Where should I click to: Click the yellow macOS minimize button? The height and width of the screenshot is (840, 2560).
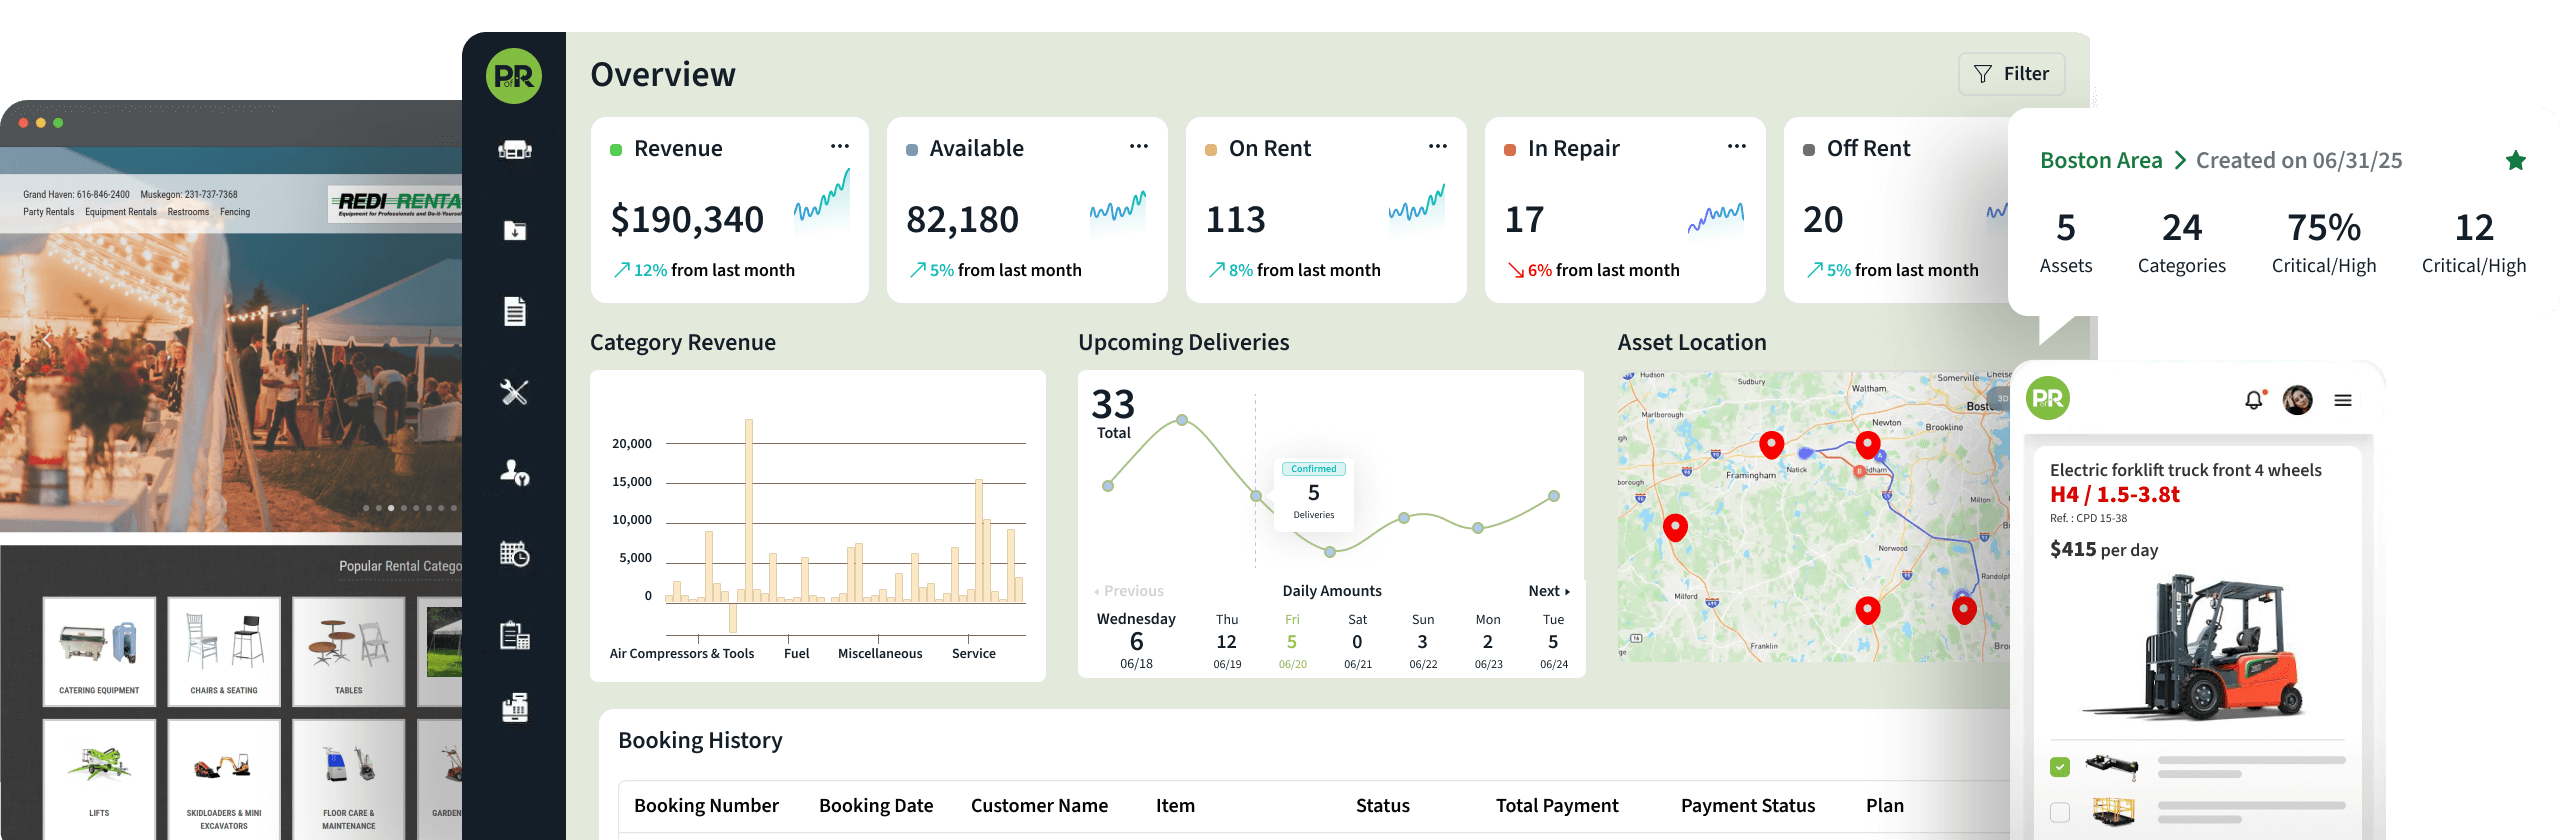[x=41, y=123]
